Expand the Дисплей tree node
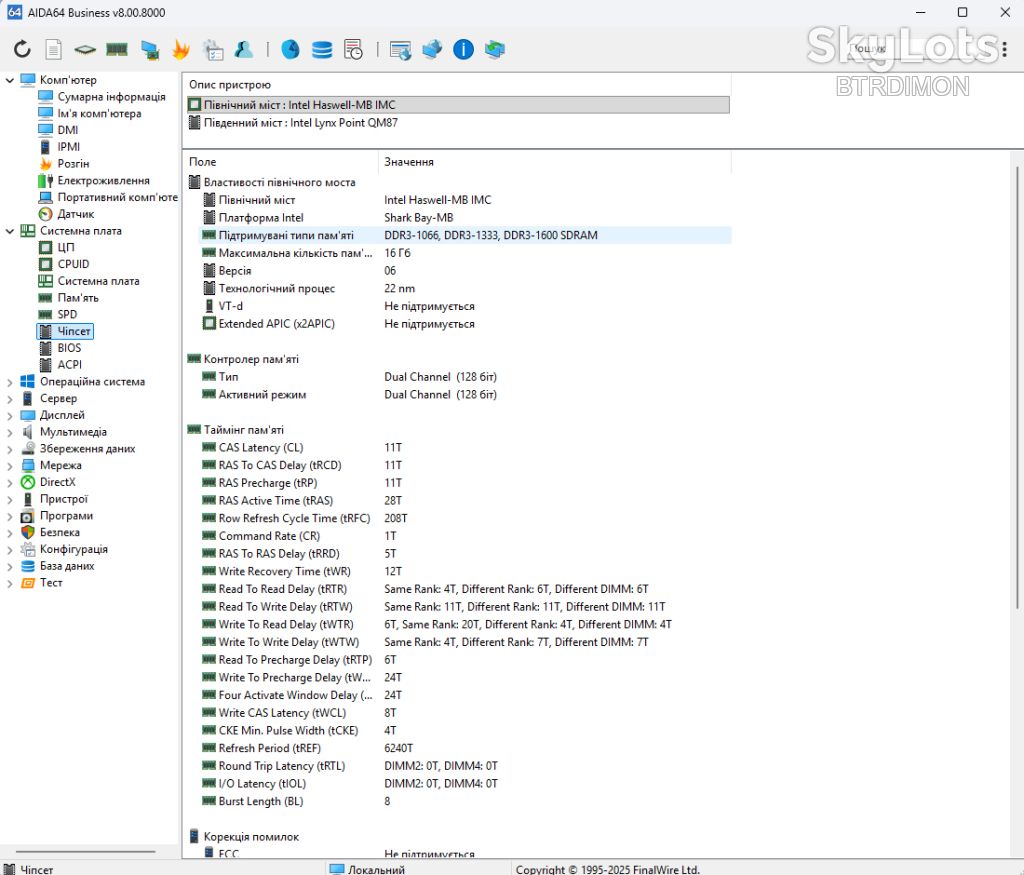This screenshot has height=875, width=1024. (x=10, y=415)
